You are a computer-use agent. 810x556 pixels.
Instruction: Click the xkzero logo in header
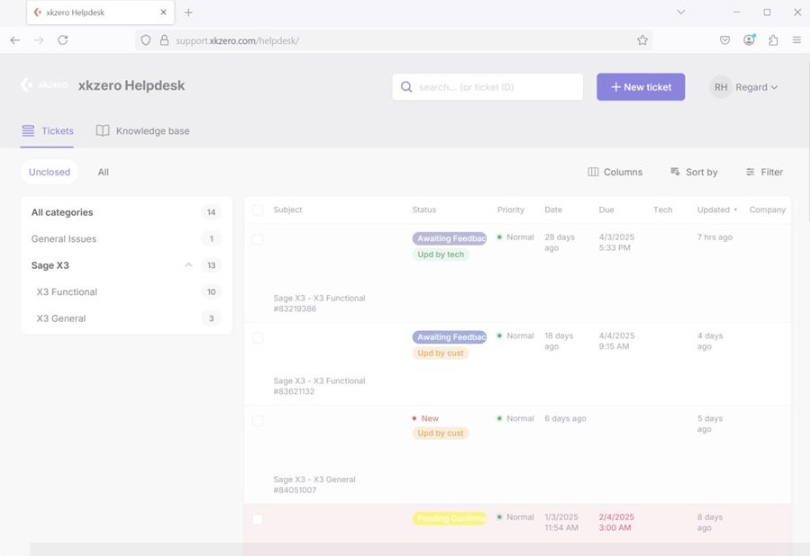coord(44,85)
